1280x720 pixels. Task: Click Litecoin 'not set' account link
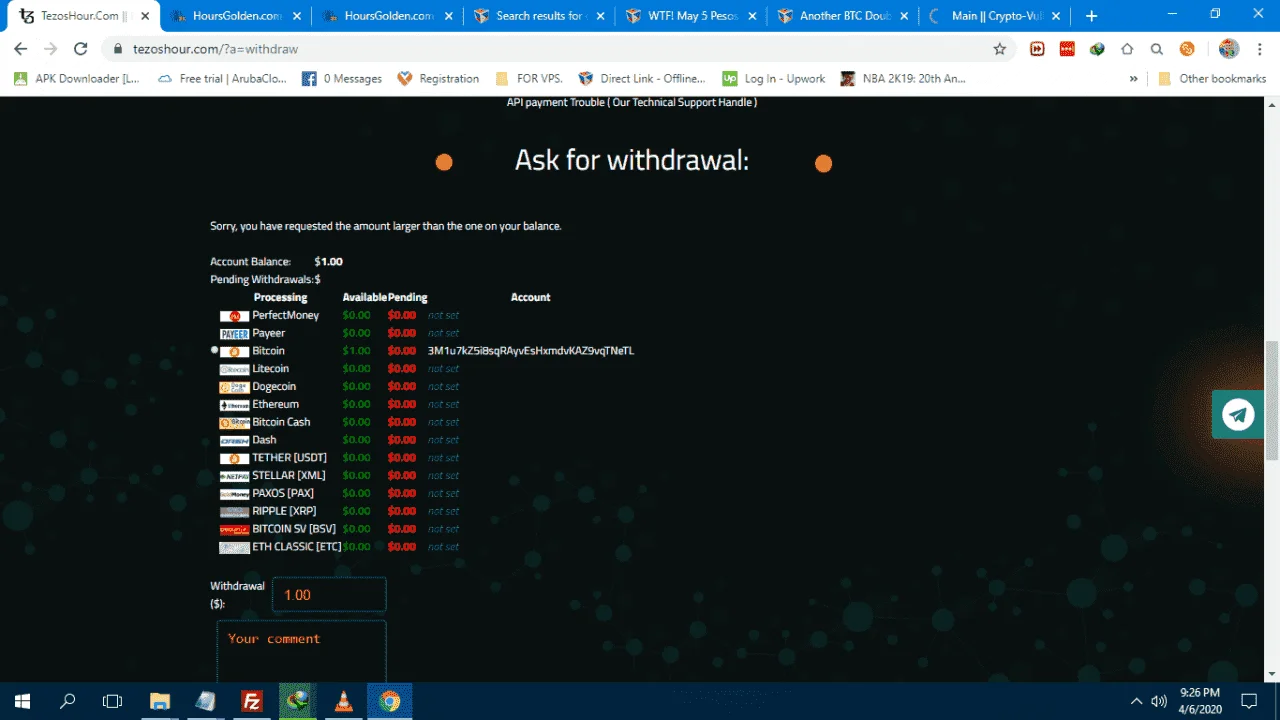click(x=443, y=369)
